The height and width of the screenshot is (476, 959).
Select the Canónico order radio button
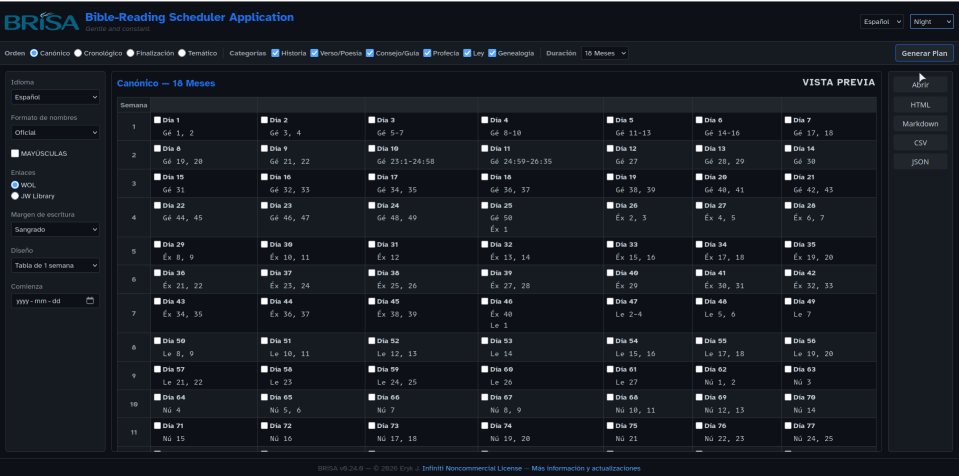click(34, 53)
